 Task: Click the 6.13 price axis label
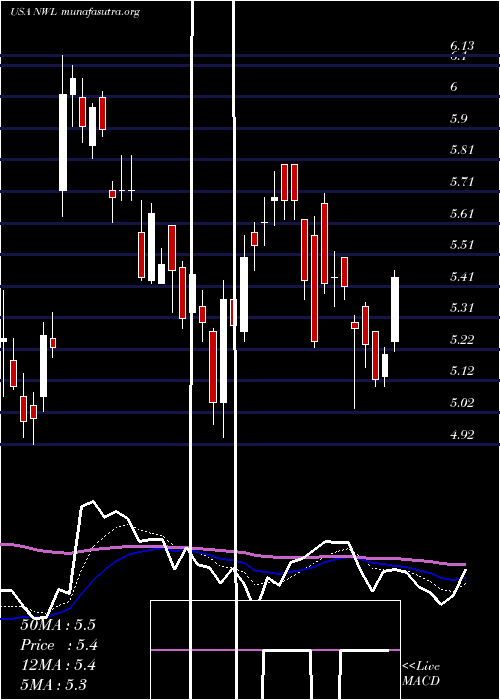coord(462,46)
